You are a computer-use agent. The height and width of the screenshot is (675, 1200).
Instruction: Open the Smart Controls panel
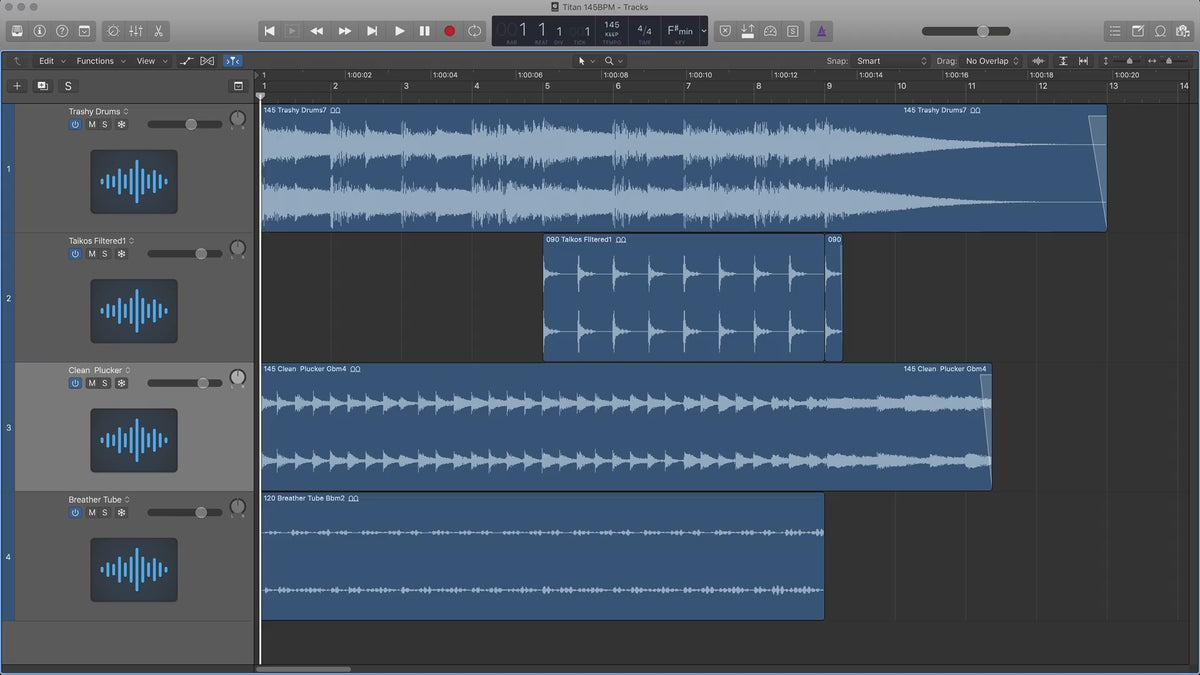coord(112,31)
